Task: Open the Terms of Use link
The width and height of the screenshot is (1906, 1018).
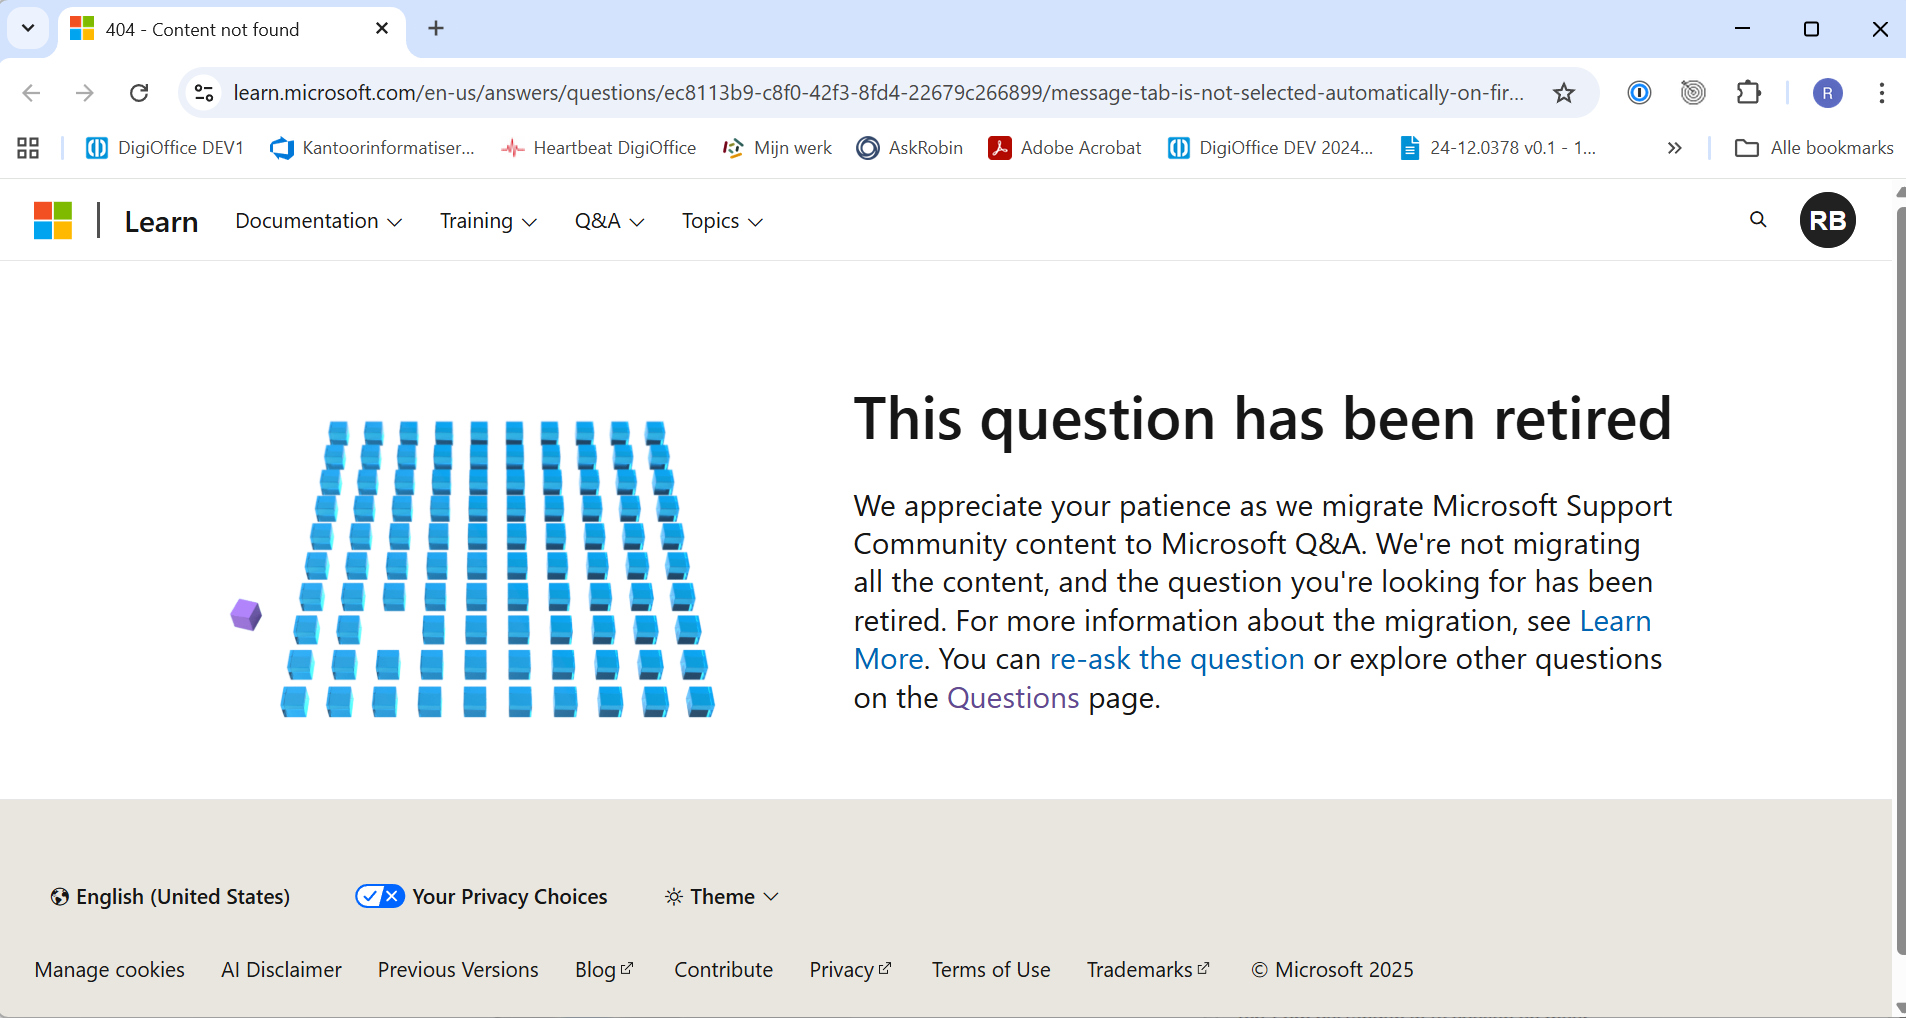Action: tap(991, 969)
